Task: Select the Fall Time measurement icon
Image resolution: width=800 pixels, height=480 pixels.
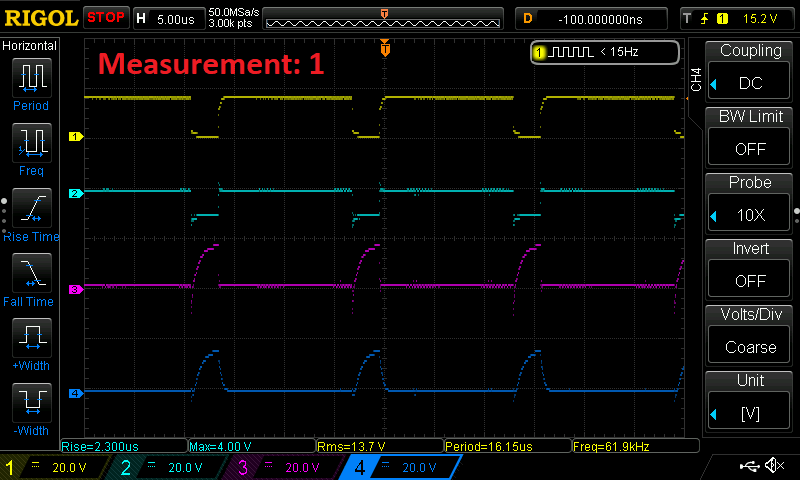Action: (32, 273)
